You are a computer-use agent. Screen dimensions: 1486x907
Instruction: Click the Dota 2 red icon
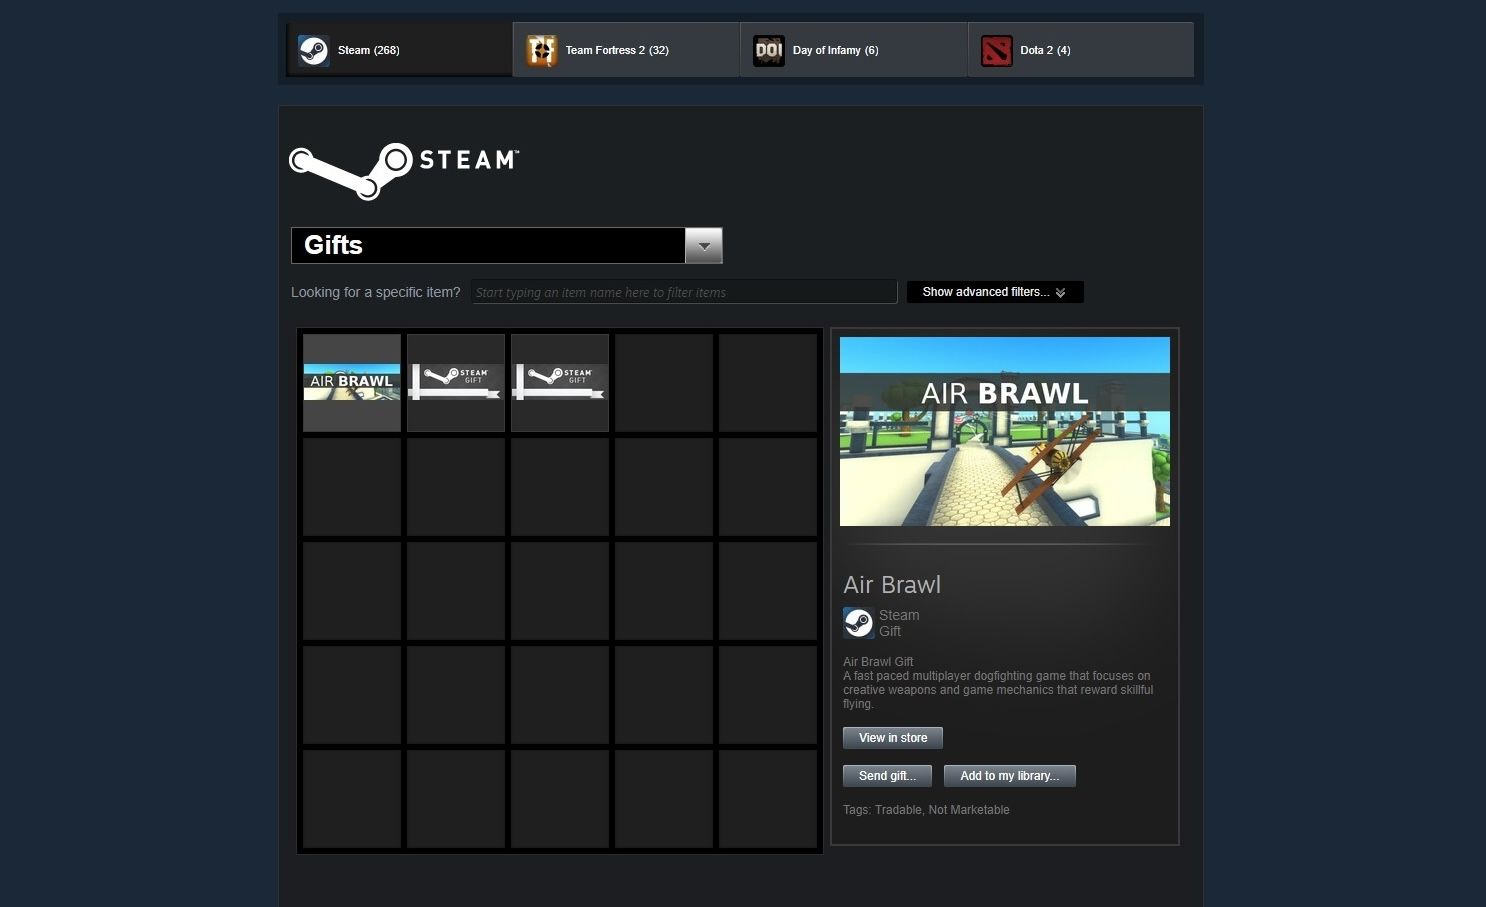tap(996, 50)
